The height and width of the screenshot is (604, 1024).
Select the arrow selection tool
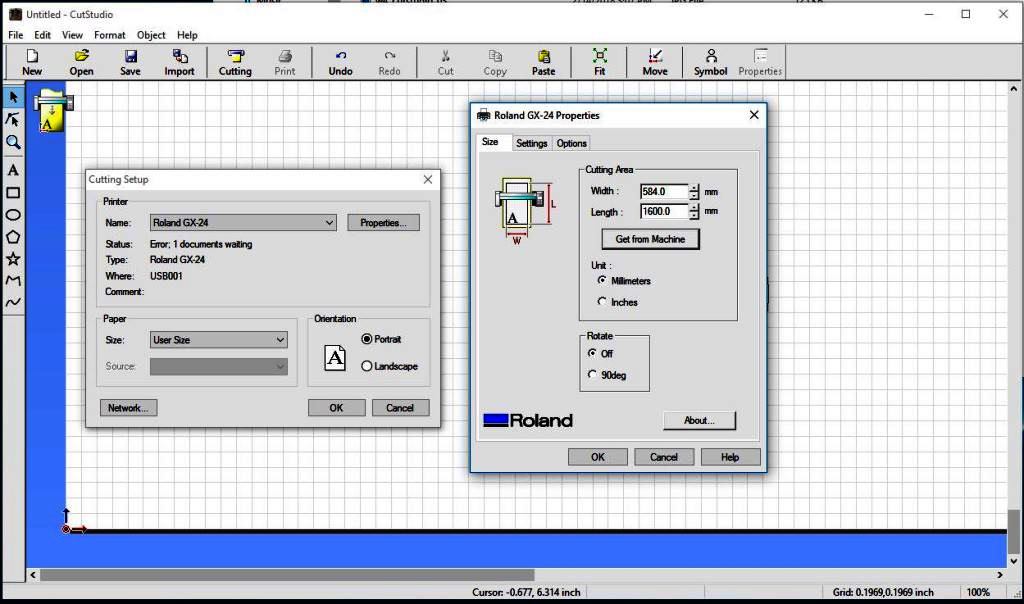(x=13, y=97)
